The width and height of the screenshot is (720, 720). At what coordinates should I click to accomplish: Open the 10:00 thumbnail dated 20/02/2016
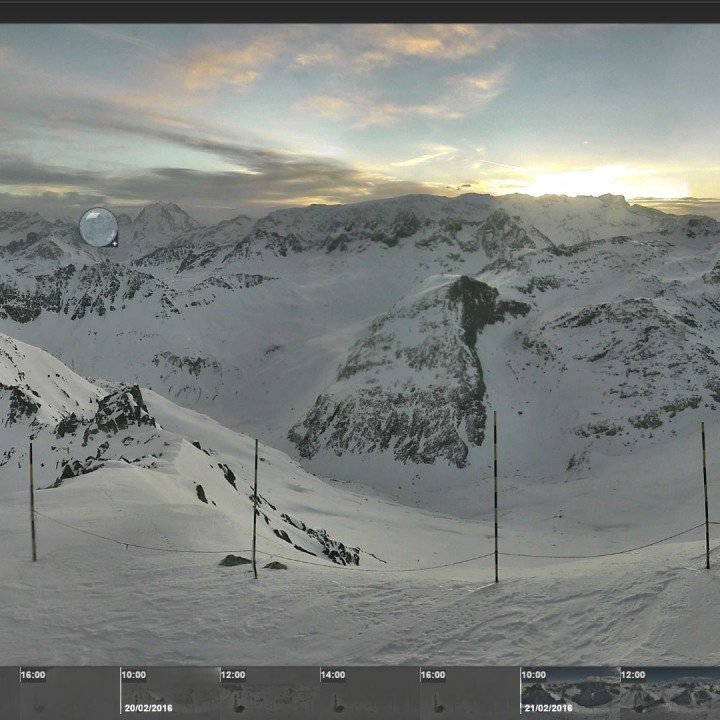(170, 691)
